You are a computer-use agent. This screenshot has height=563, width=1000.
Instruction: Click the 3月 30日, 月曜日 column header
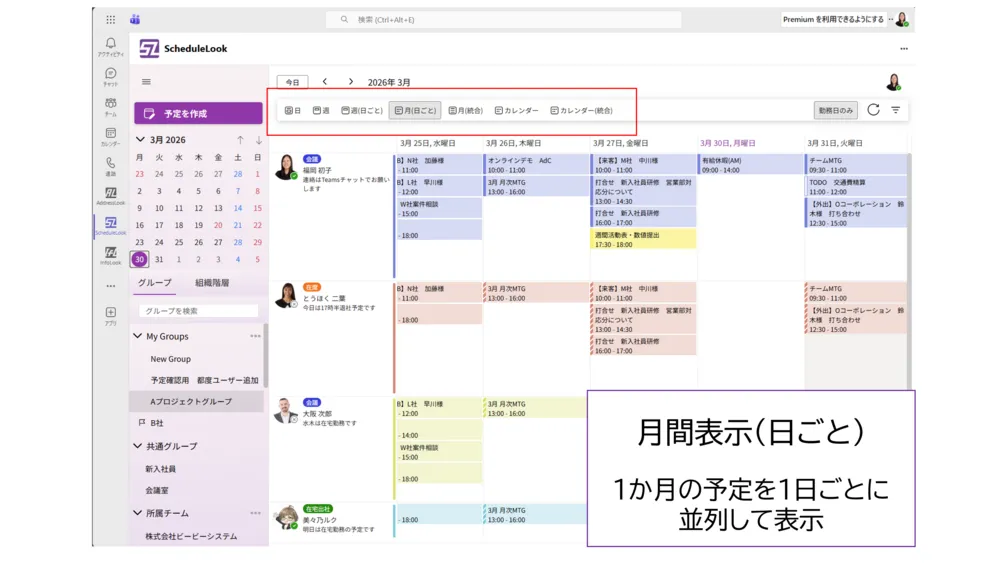coord(728,143)
